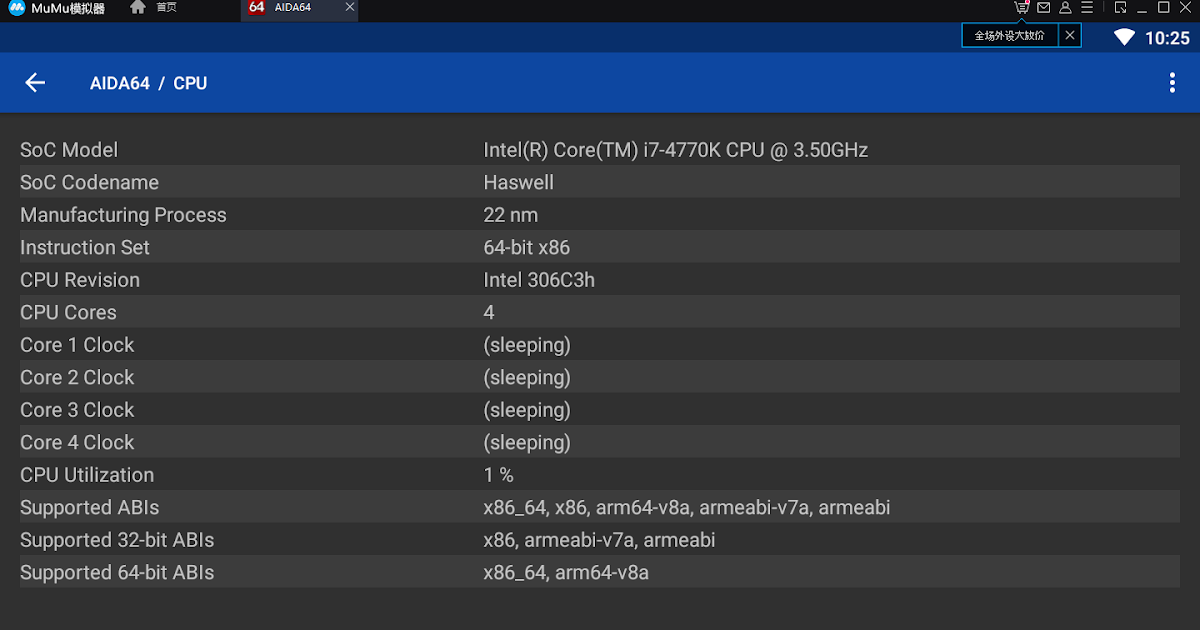Open the 全场外设大放价 promotion banner
The image size is (1200, 630).
(x=1009, y=35)
